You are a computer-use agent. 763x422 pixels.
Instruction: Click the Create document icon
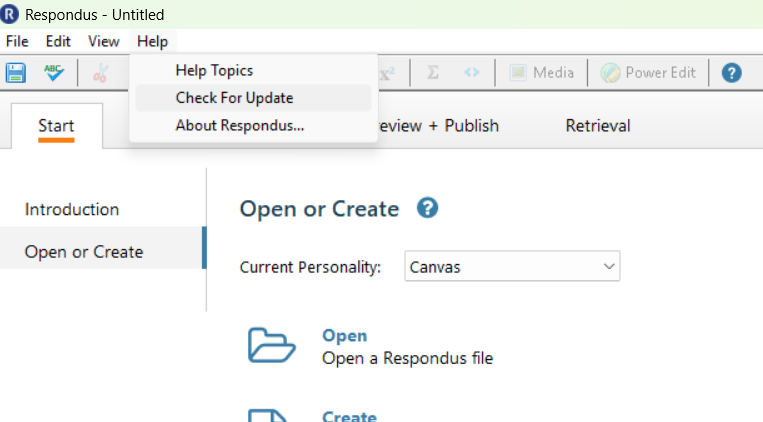tap(268, 415)
